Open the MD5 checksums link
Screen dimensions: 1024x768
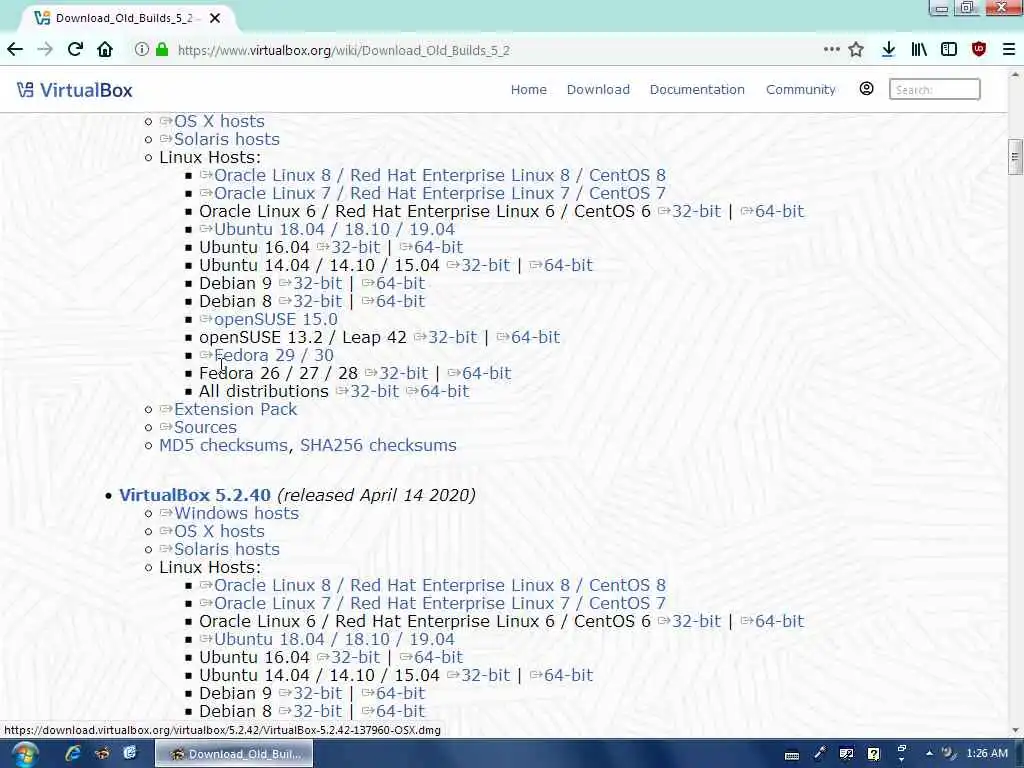[x=223, y=445]
